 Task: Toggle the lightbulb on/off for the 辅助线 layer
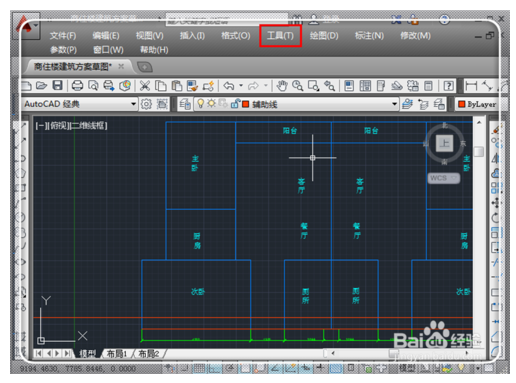coord(201,104)
